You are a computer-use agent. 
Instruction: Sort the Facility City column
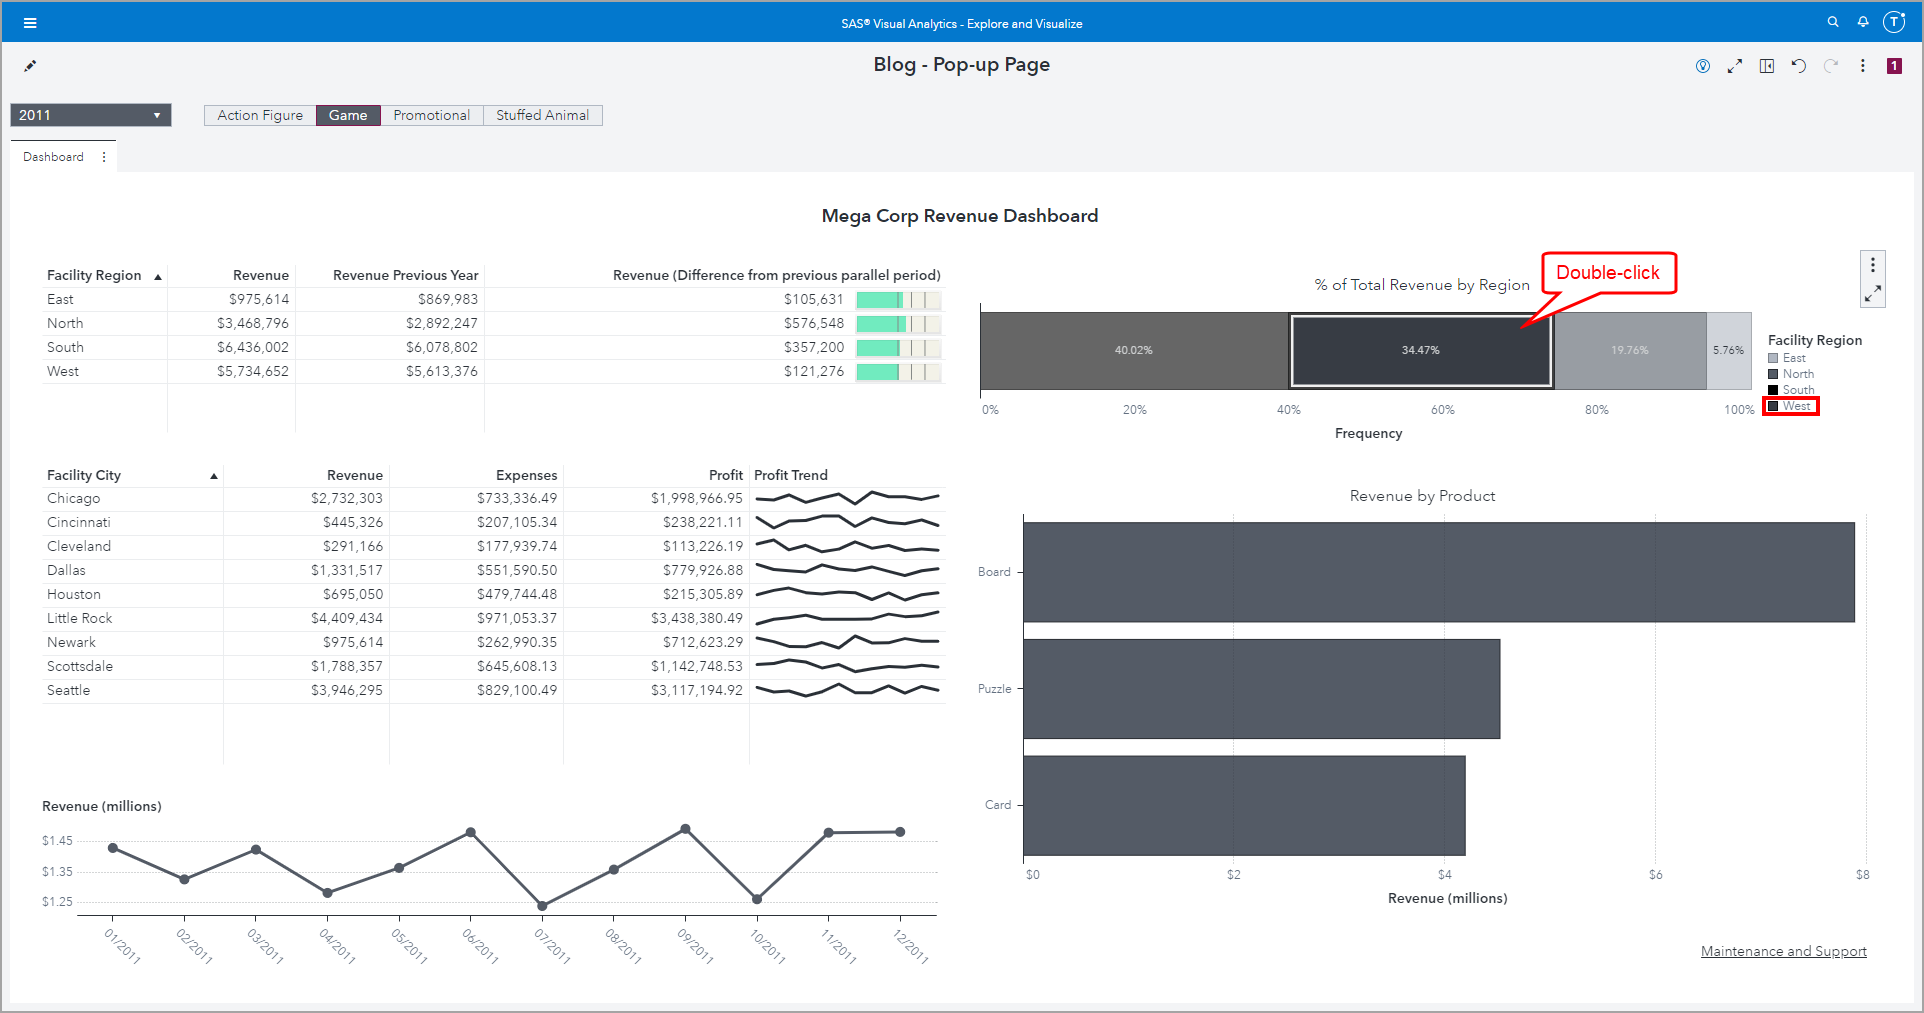tap(213, 475)
